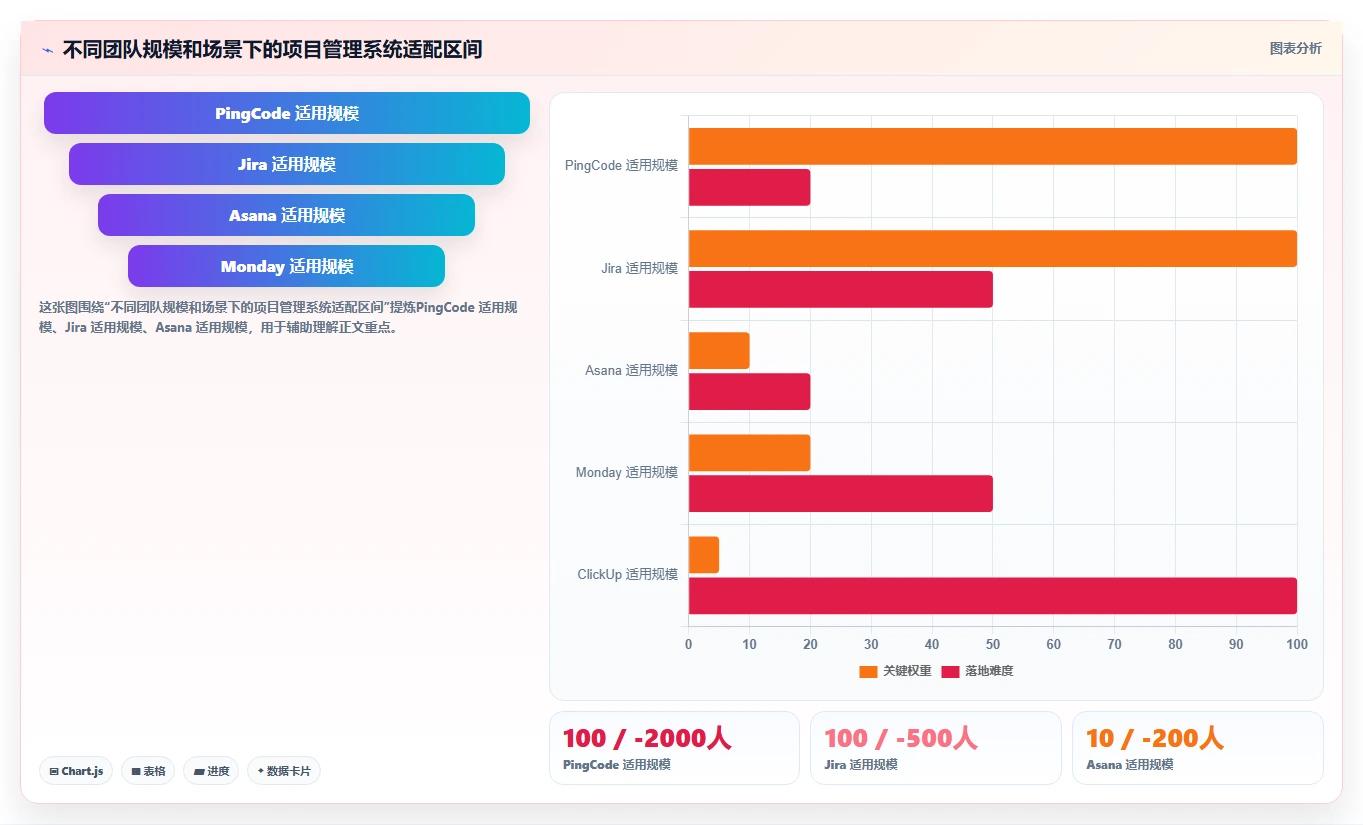The height and width of the screenshot is (825, 1363).
Task: Click the 100 / -2000人 data card value
Action: pyautogui.click(x=647, y=738)
